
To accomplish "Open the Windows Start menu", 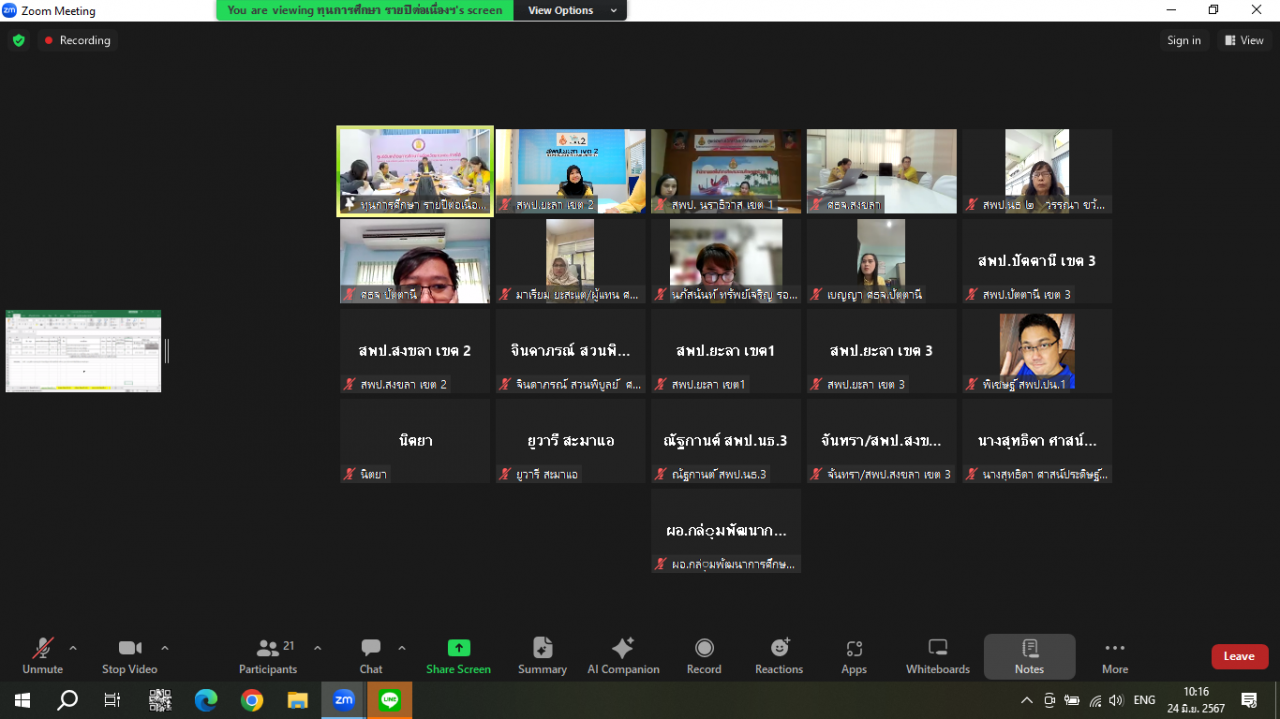I will click(22, 700).
